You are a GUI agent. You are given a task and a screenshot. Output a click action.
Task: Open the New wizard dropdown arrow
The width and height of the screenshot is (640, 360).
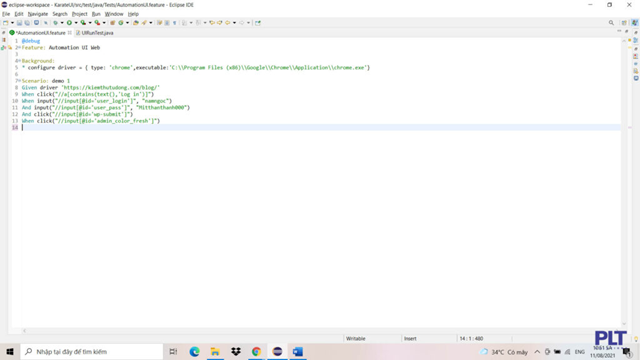[12, 23]
